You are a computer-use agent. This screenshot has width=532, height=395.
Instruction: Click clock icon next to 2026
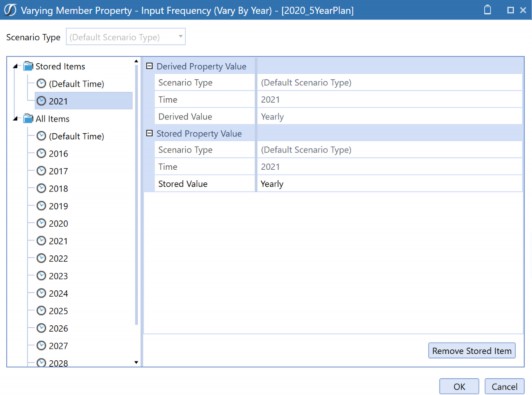41,328
